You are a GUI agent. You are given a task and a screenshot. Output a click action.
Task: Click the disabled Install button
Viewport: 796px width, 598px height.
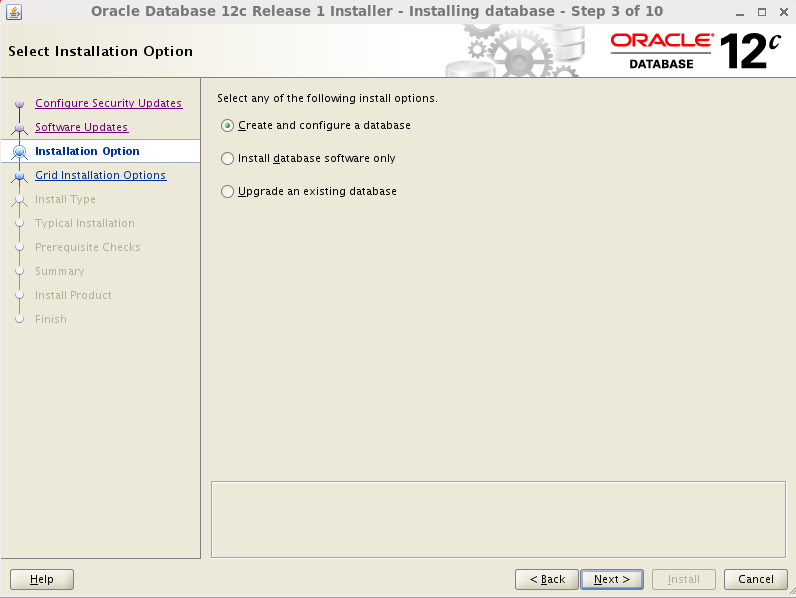click(683, 579)
